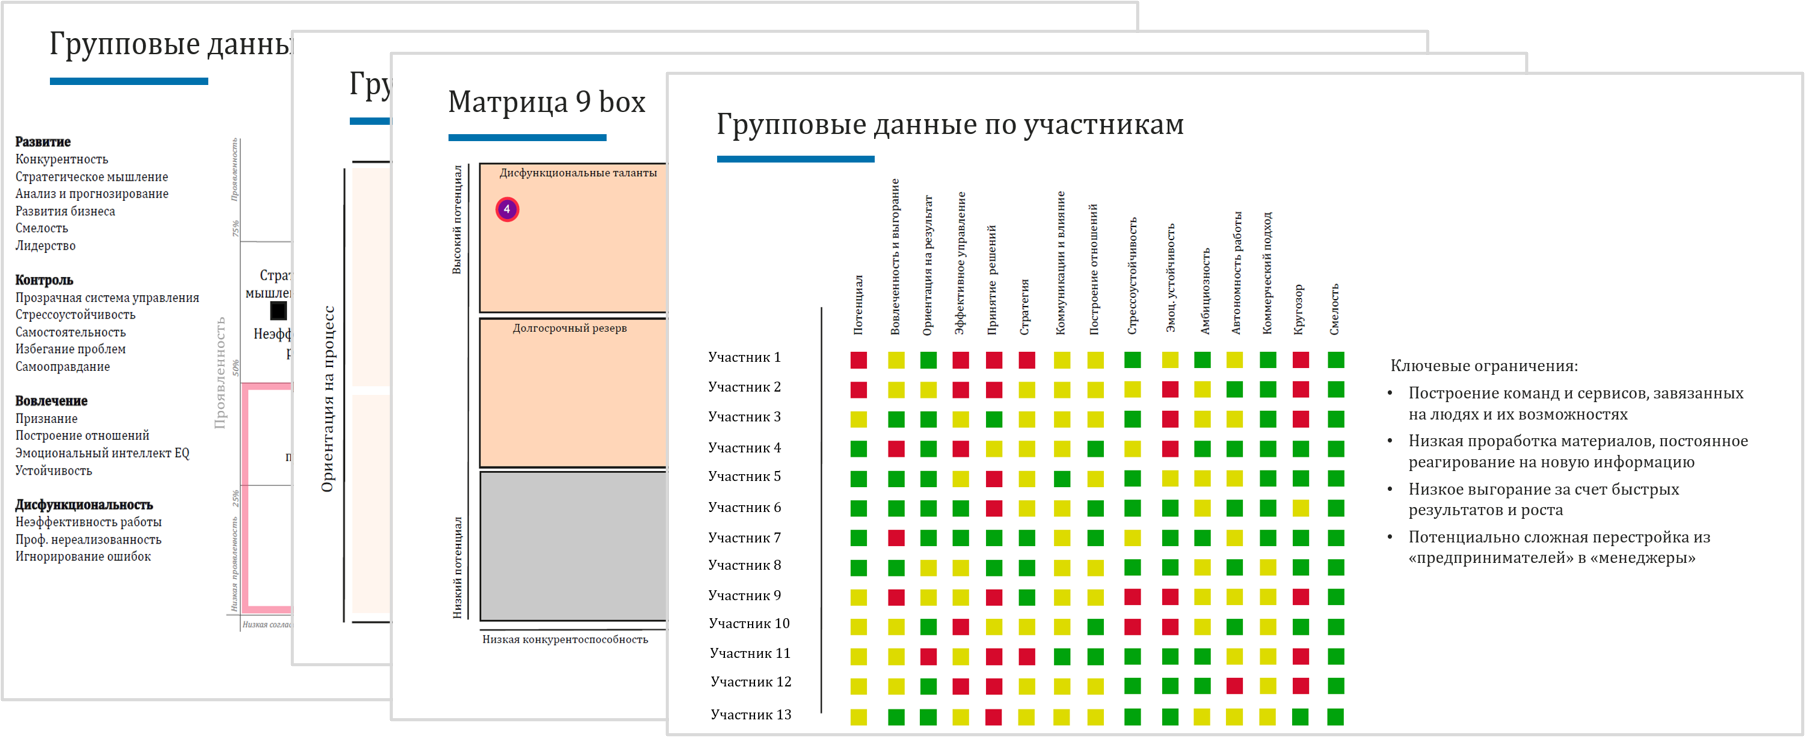Click 'Прозрачная система управления' entry
Image resolution: width=1805 pixels, height=737 pixels.
click(107, 298)
